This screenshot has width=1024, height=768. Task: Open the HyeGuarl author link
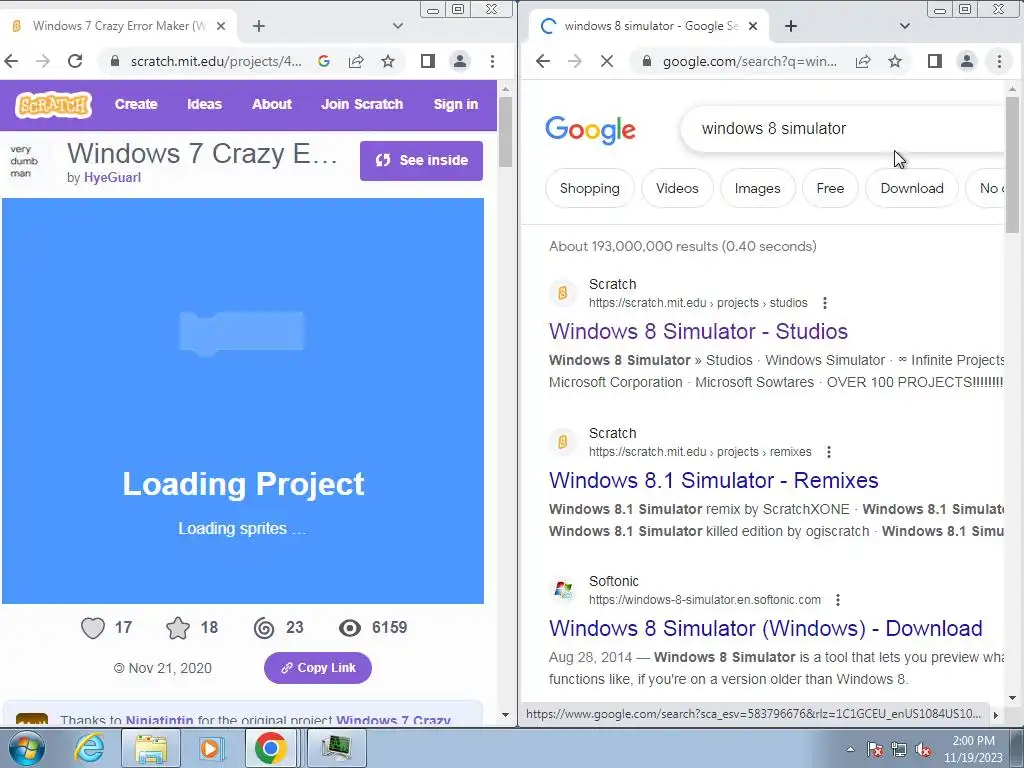(x=112, y=178)
